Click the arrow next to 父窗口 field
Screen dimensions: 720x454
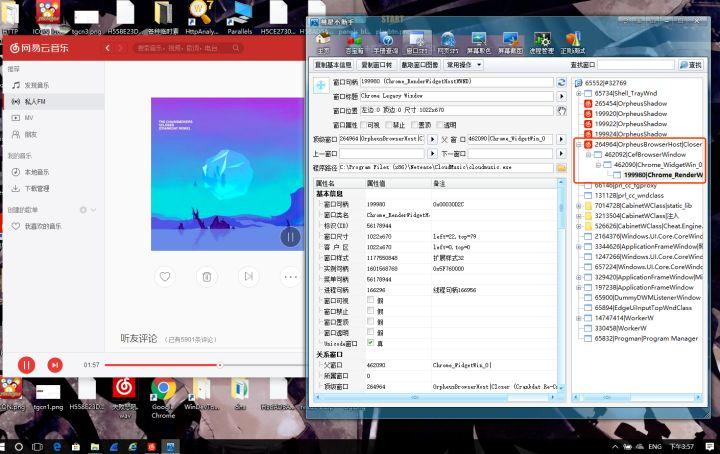click(x=561, y=139)
